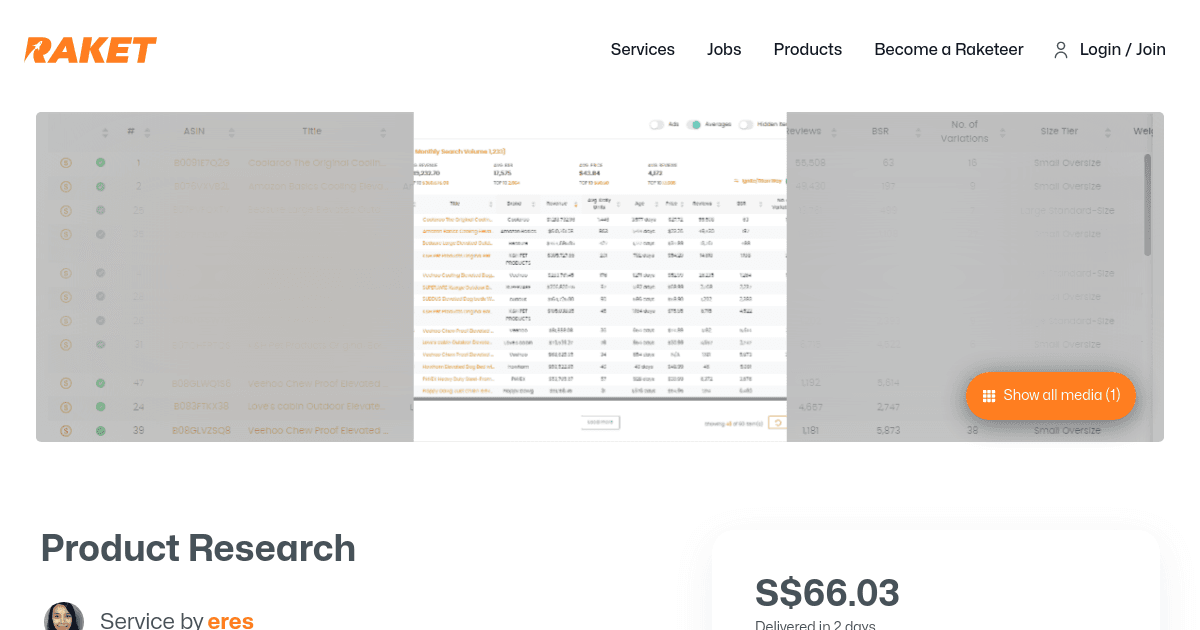
Task: Enable the Ads toggle
Action: click(658, 124)
